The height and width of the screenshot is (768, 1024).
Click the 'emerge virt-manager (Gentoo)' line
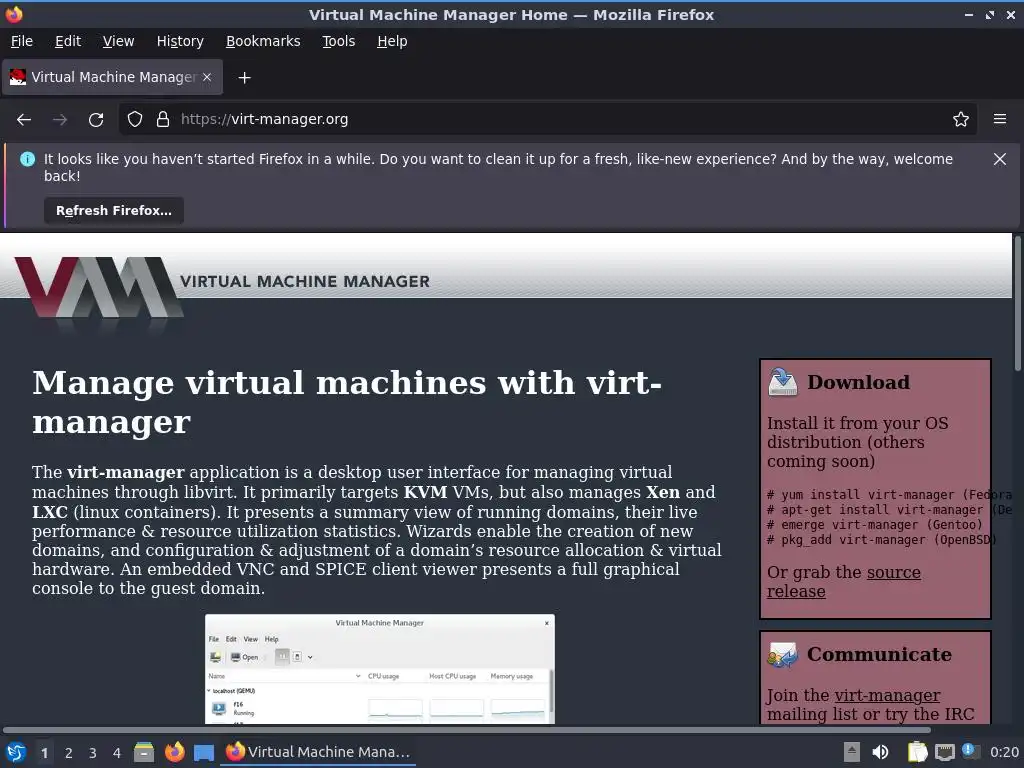(x=874, y=525)
